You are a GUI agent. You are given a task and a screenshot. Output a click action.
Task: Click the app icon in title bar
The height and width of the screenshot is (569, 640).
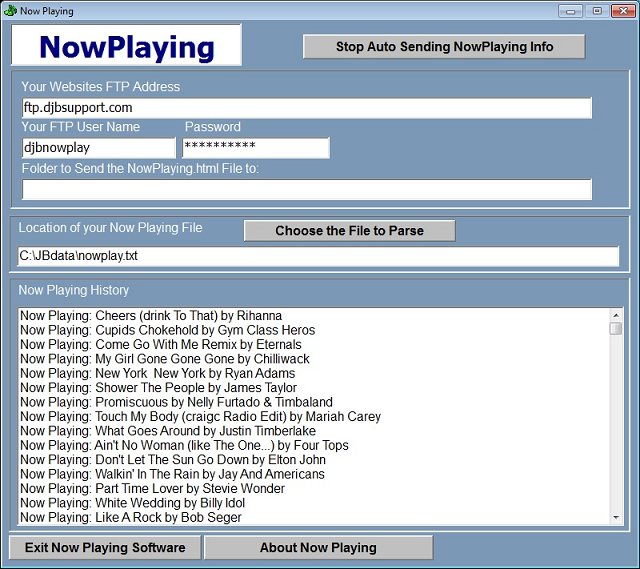pyautogui.click(x=10, y=11)
